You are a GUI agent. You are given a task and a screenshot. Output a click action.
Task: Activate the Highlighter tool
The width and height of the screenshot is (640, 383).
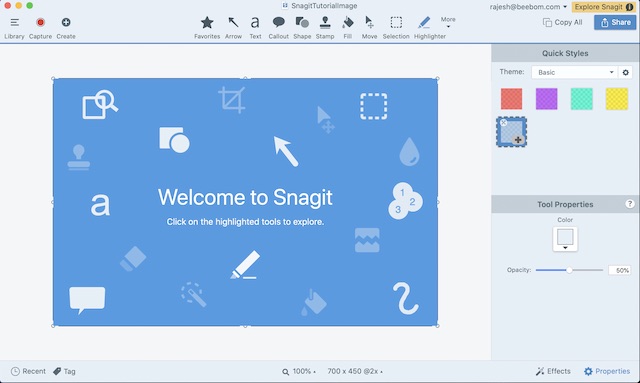[x=429, y=27]
